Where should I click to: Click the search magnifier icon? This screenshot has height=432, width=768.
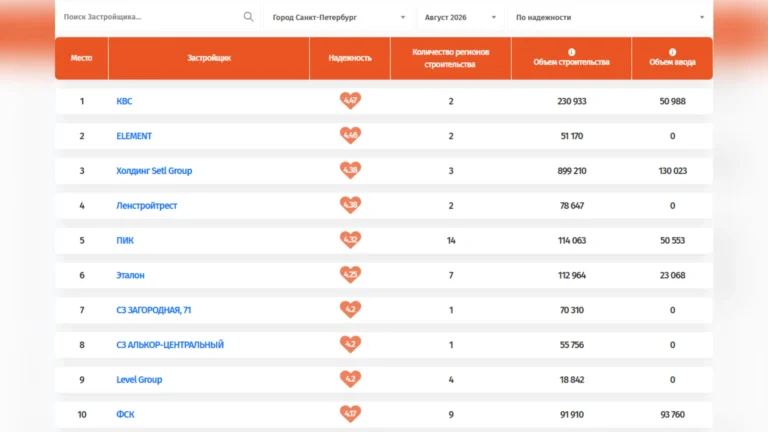248,17
